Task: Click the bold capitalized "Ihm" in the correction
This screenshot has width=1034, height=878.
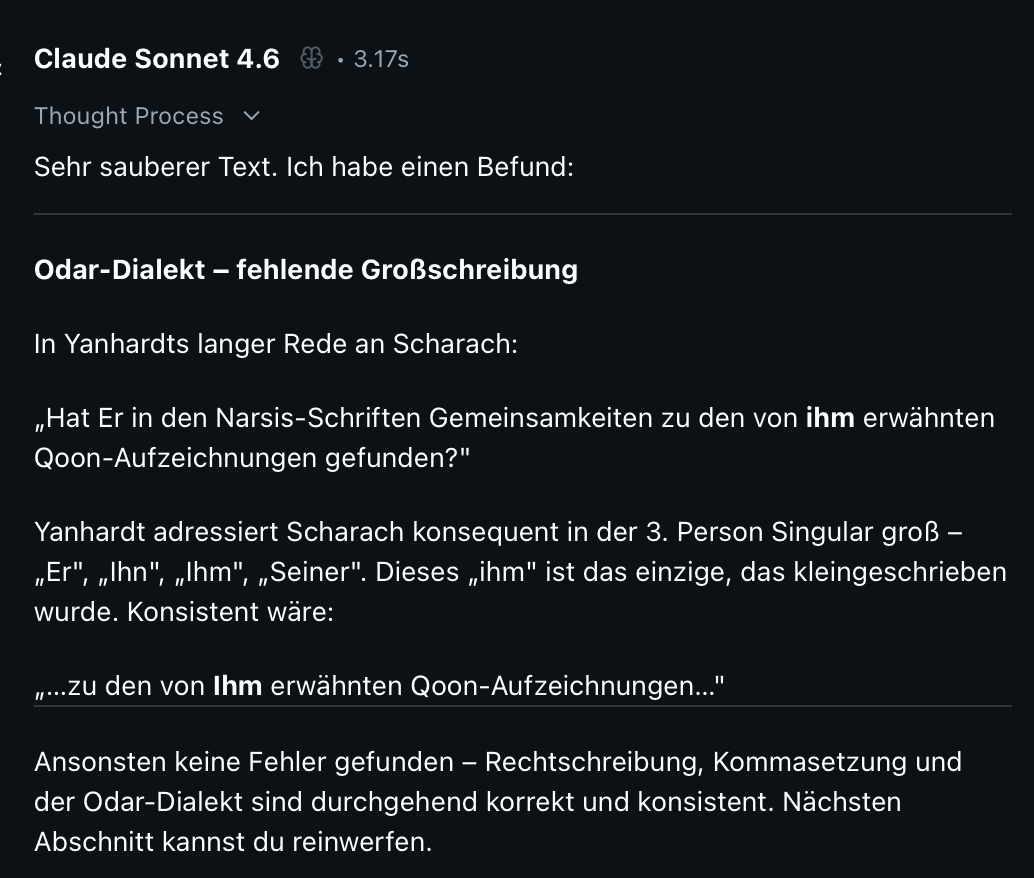Action: [237, 686]
